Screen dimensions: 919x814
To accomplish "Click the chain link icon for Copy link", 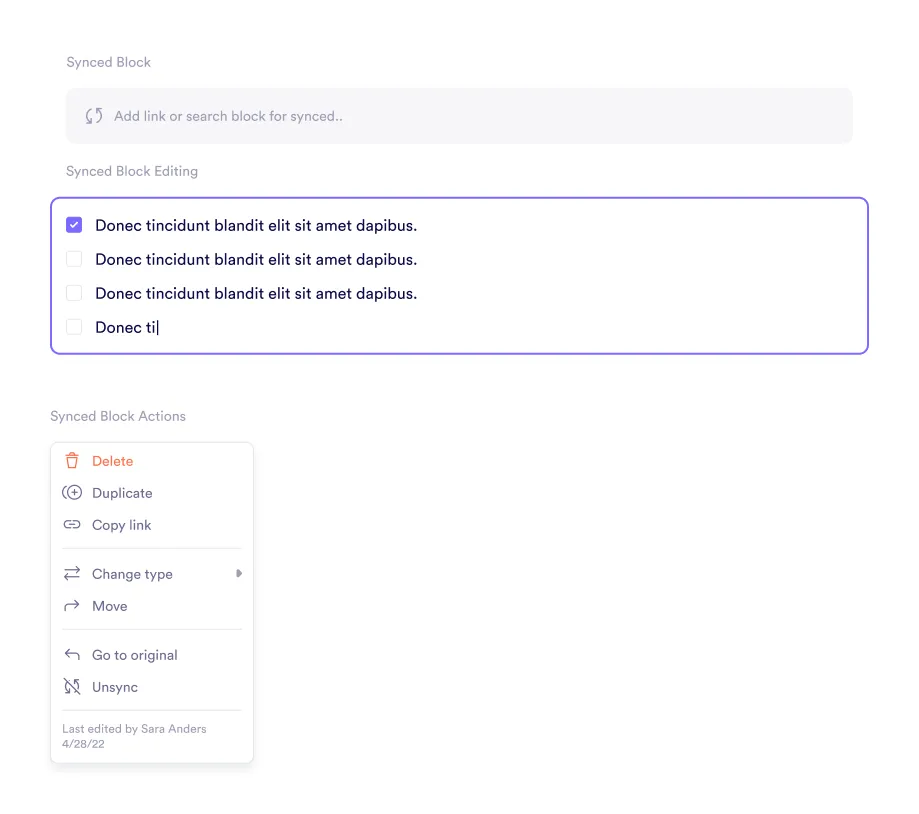I will [x=72, y=525].
